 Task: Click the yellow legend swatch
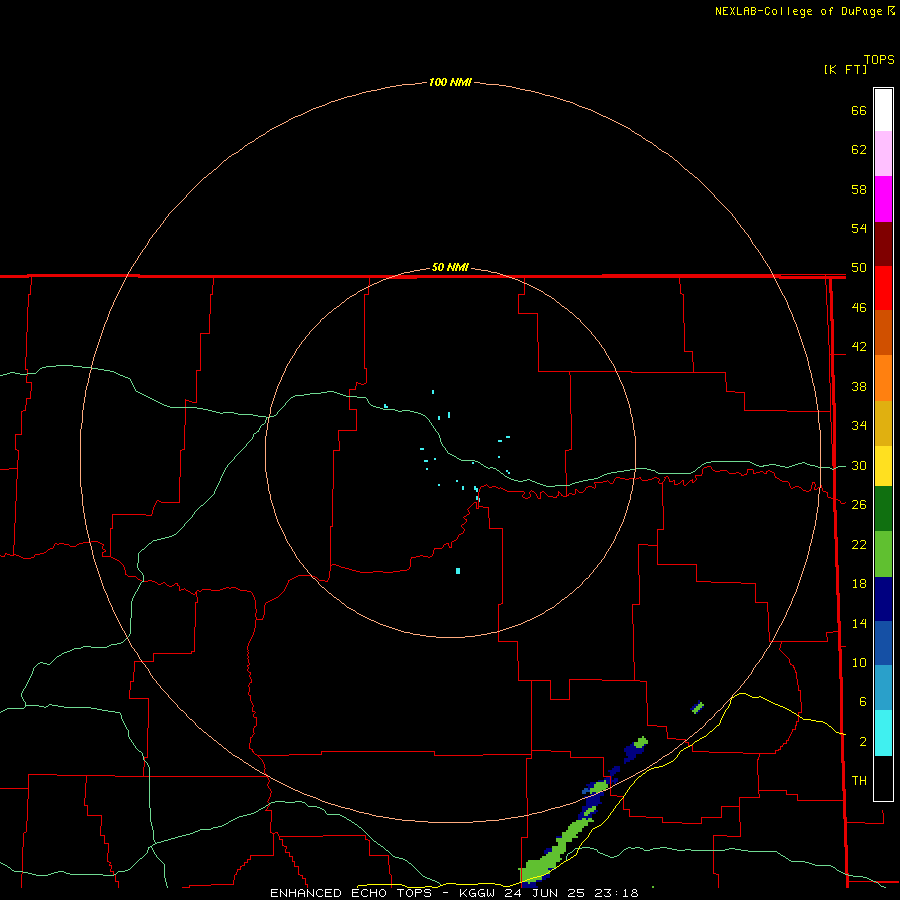click(883, 466)
